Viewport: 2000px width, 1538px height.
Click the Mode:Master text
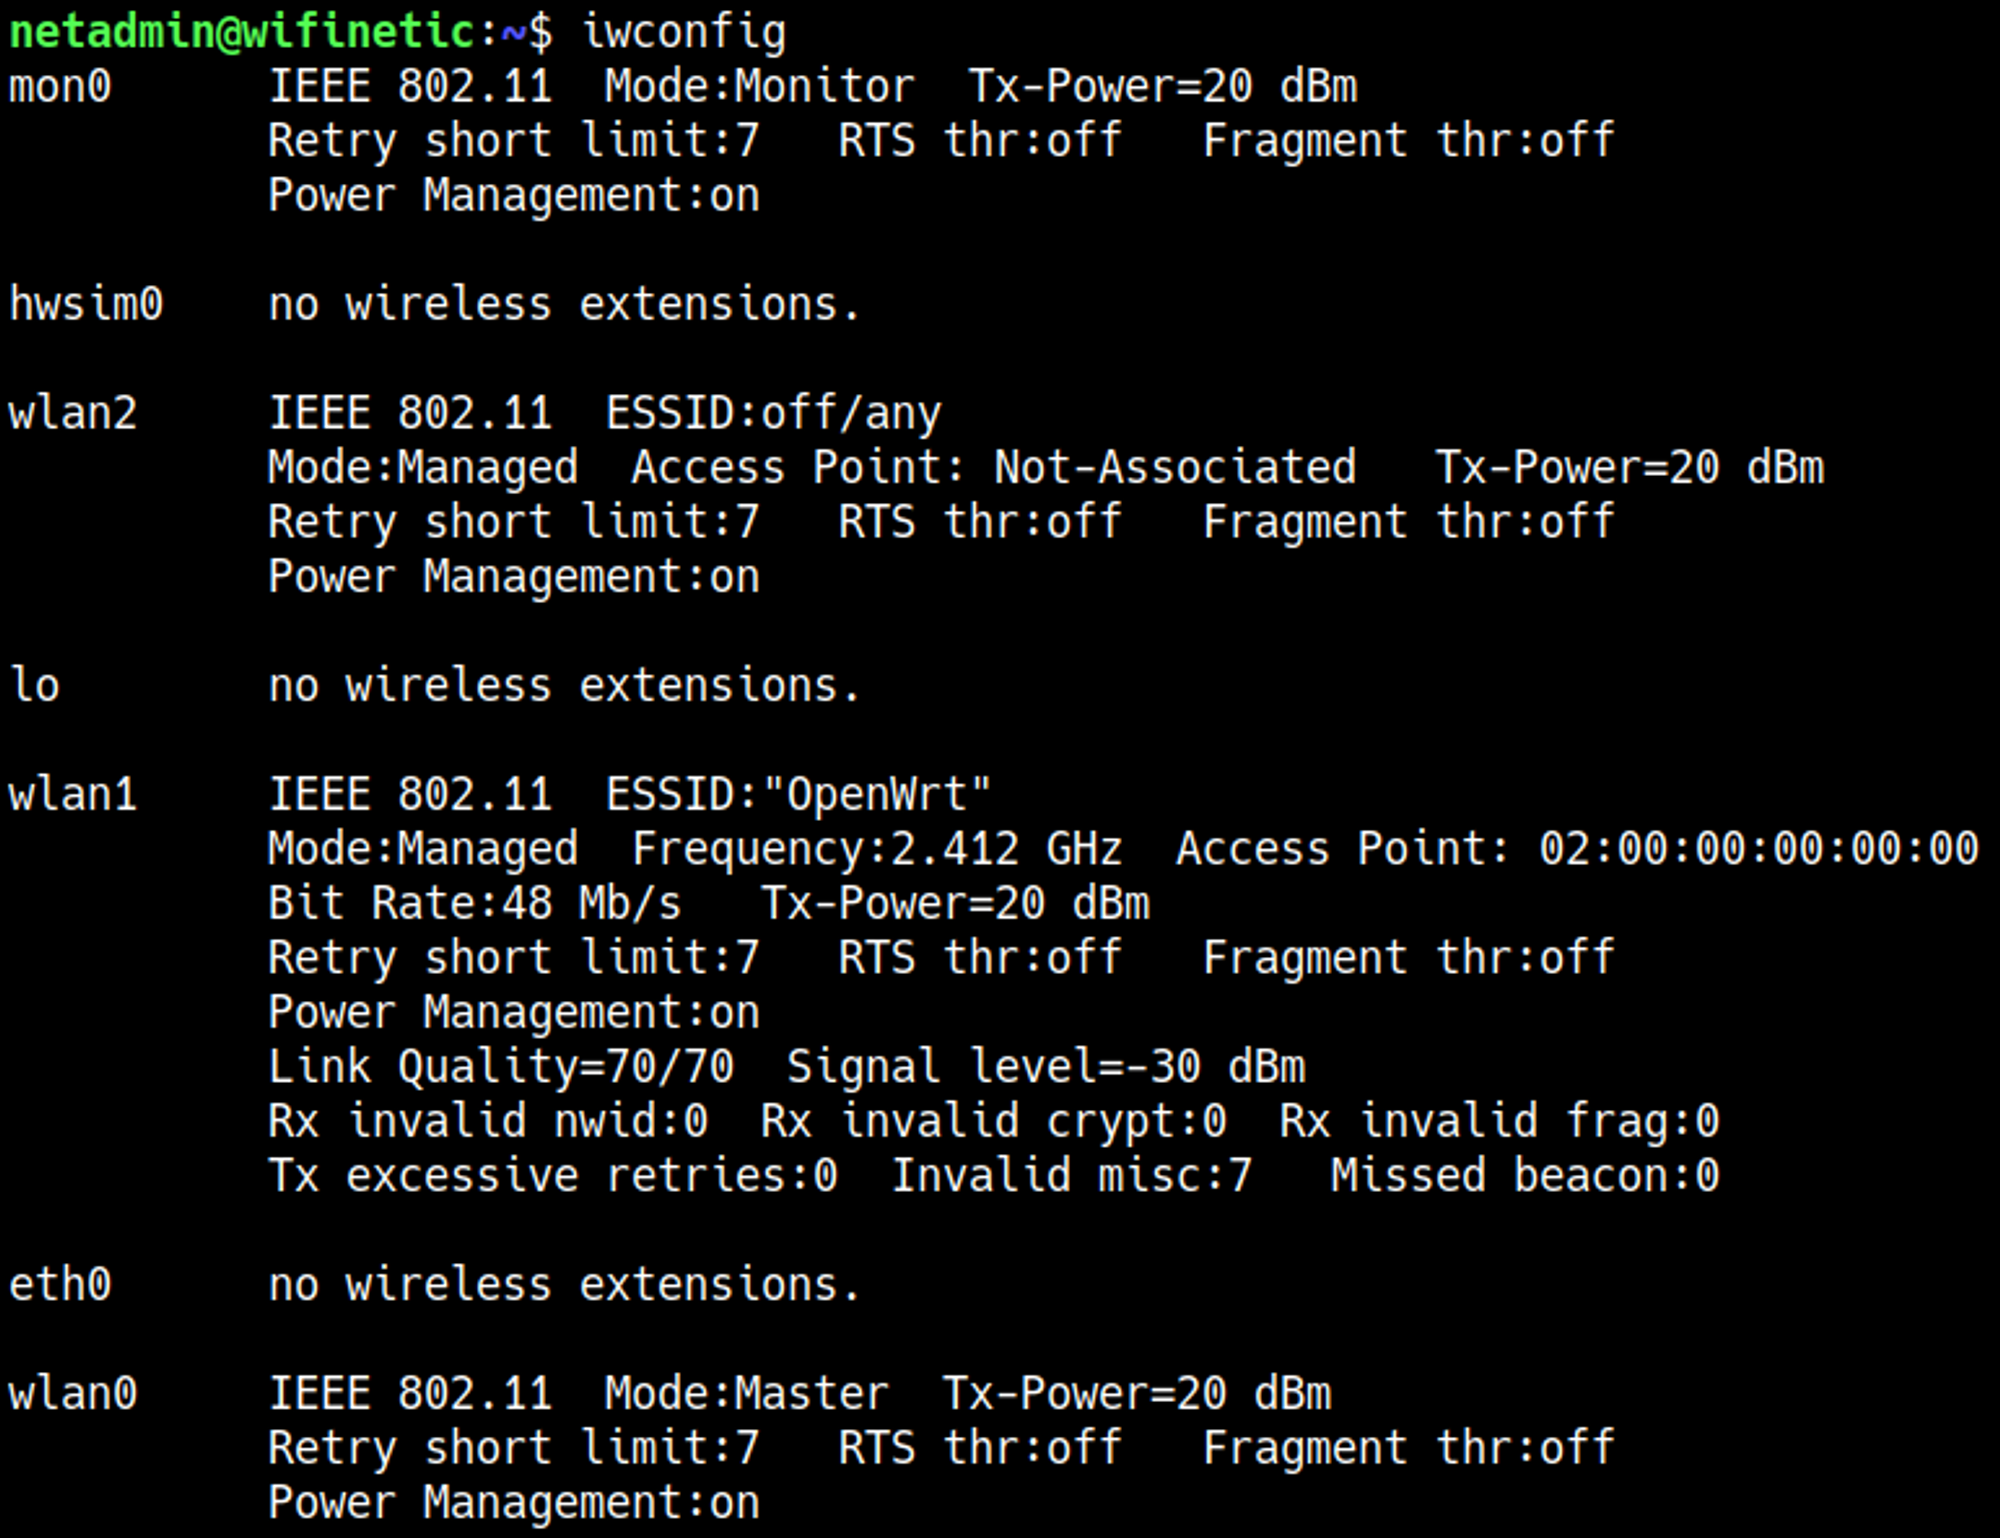(746, 1394)
